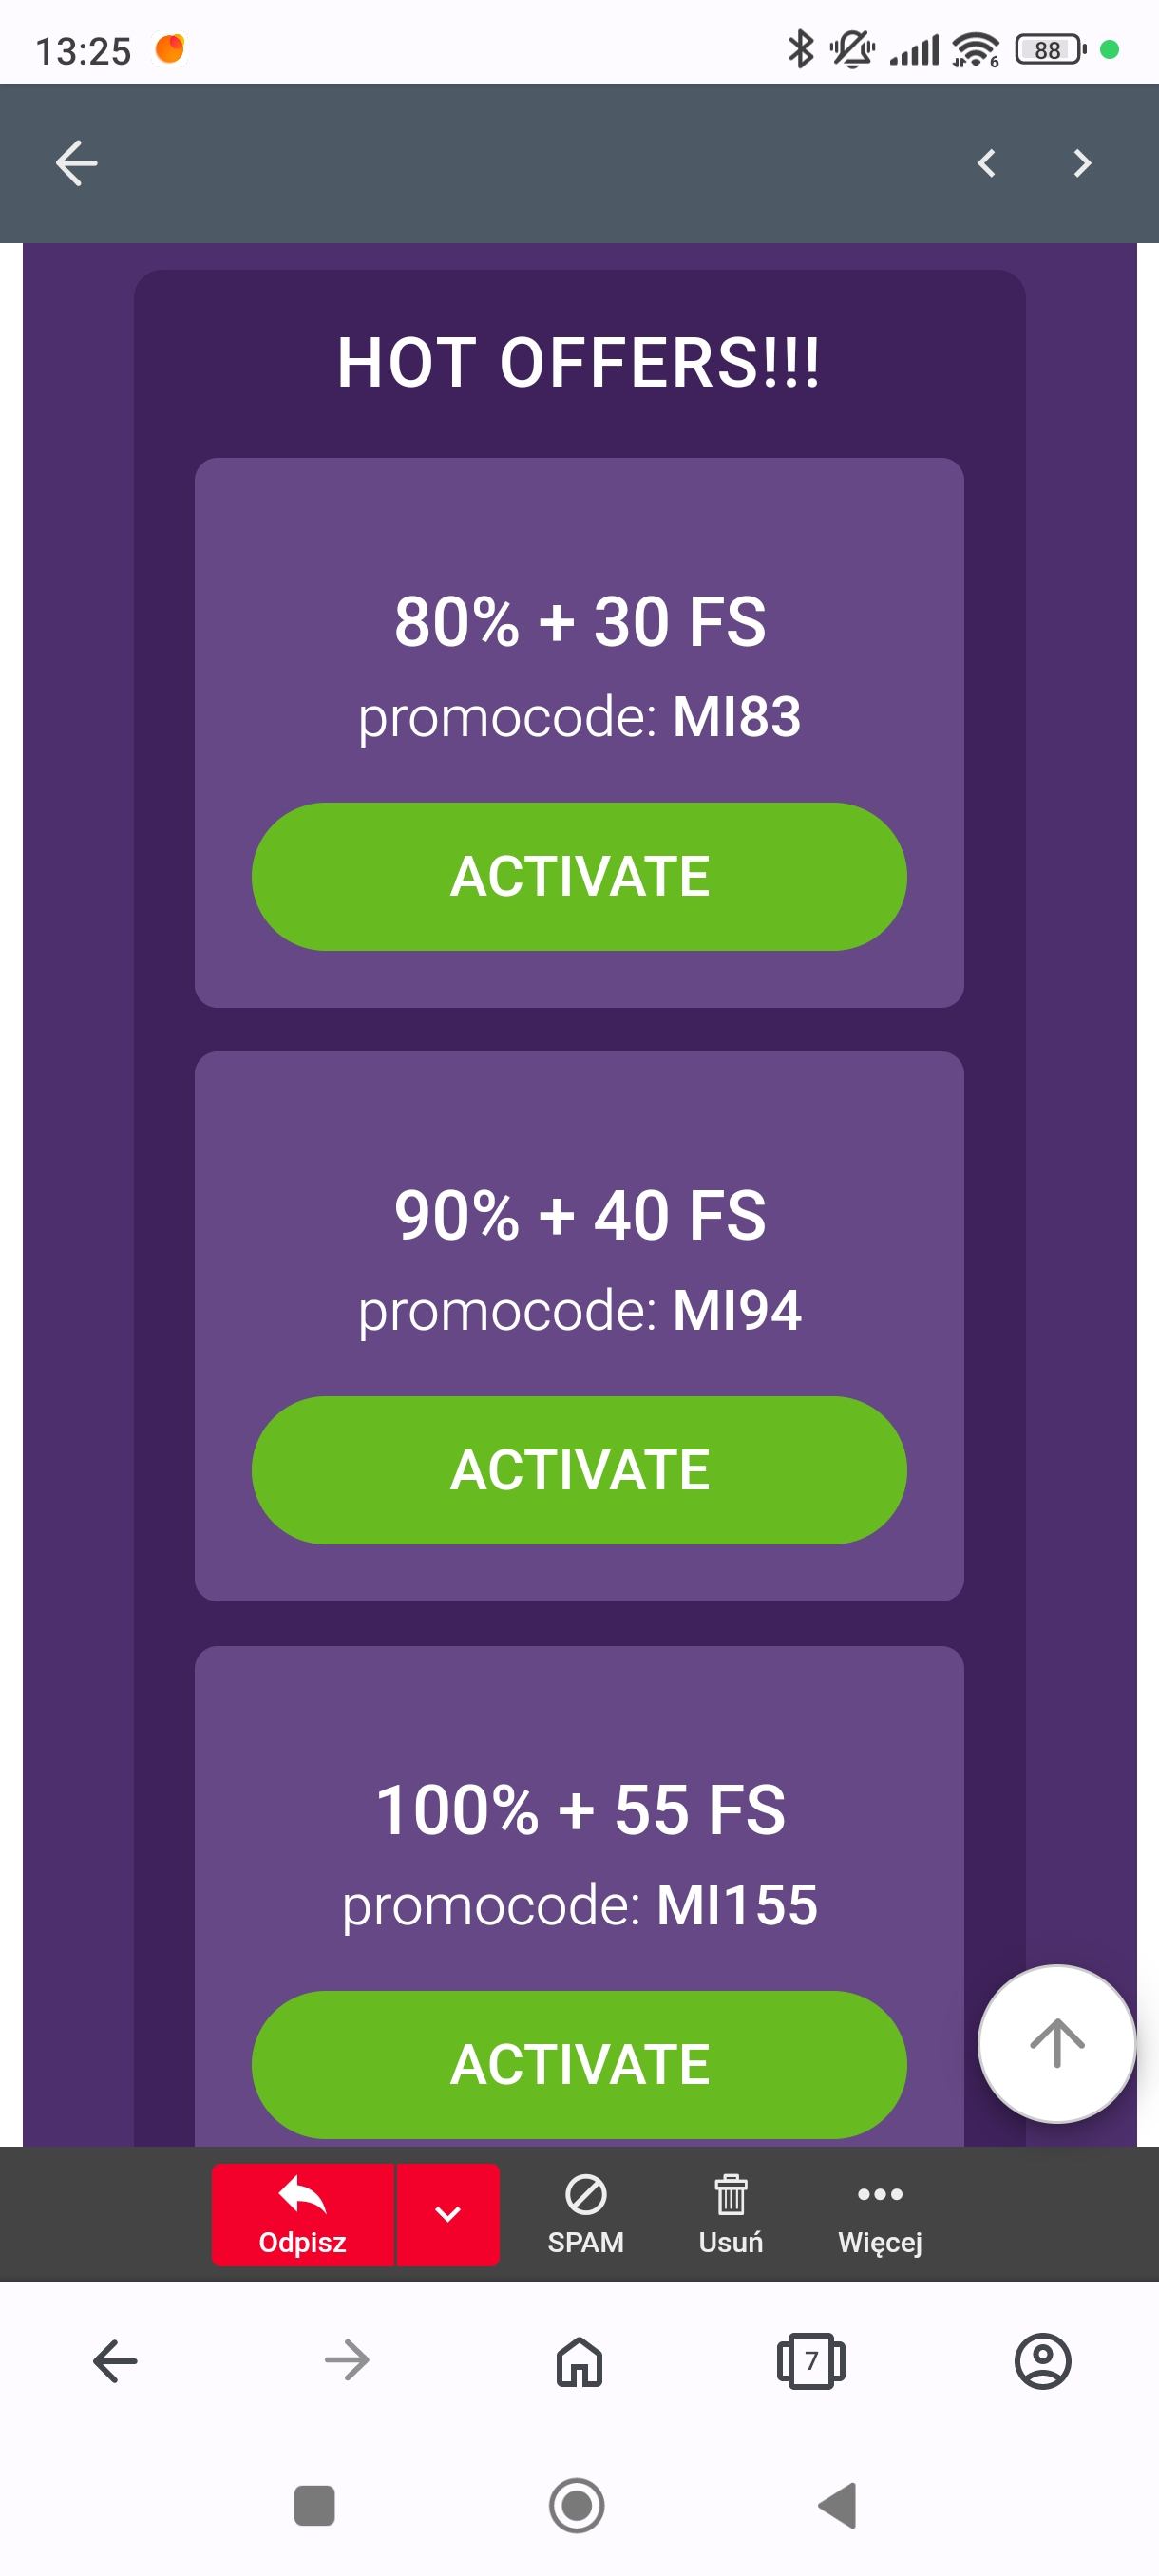Tap the scroll-to-top arrow button
This screenshot has height=2576, width=1159.
[1056, 2042]
